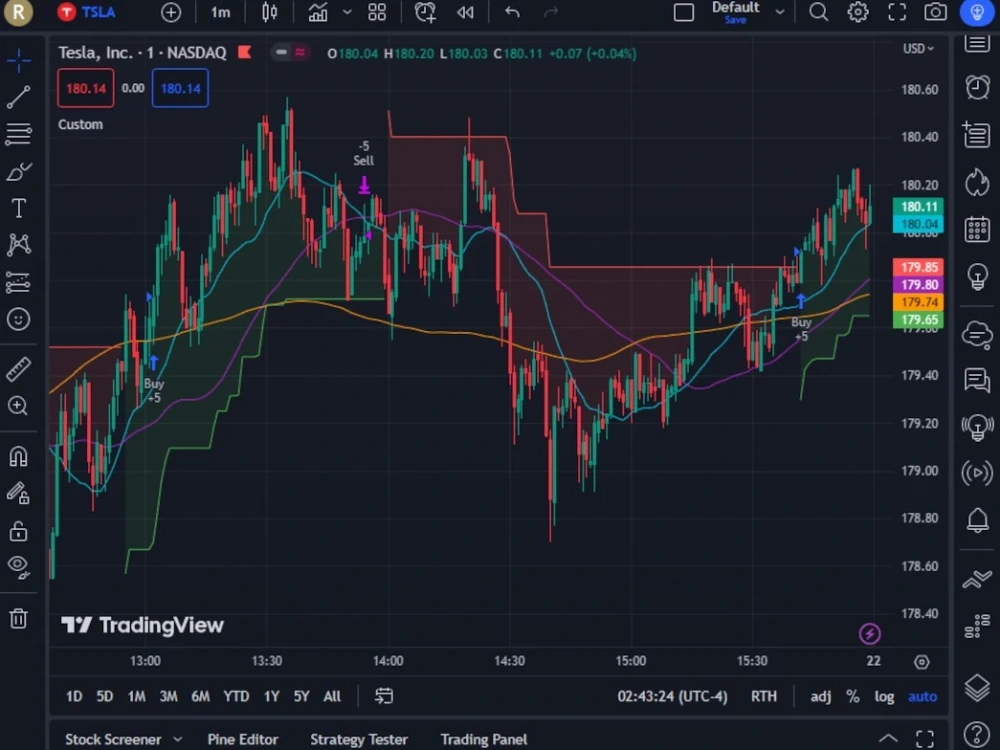Enter fullscreen chart mode
The image size is (1000, 750).
point(897,12)
